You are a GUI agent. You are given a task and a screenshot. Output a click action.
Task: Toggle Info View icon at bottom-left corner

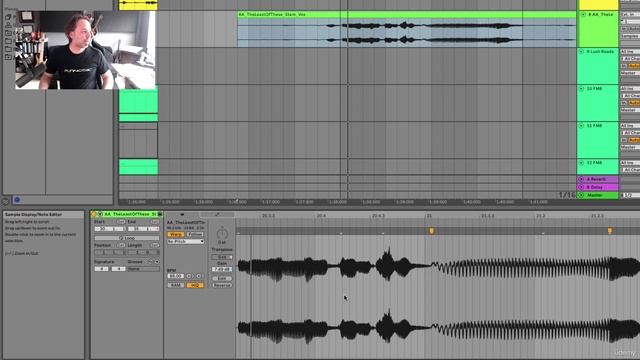pyautogui.click(x=5, y=202)
